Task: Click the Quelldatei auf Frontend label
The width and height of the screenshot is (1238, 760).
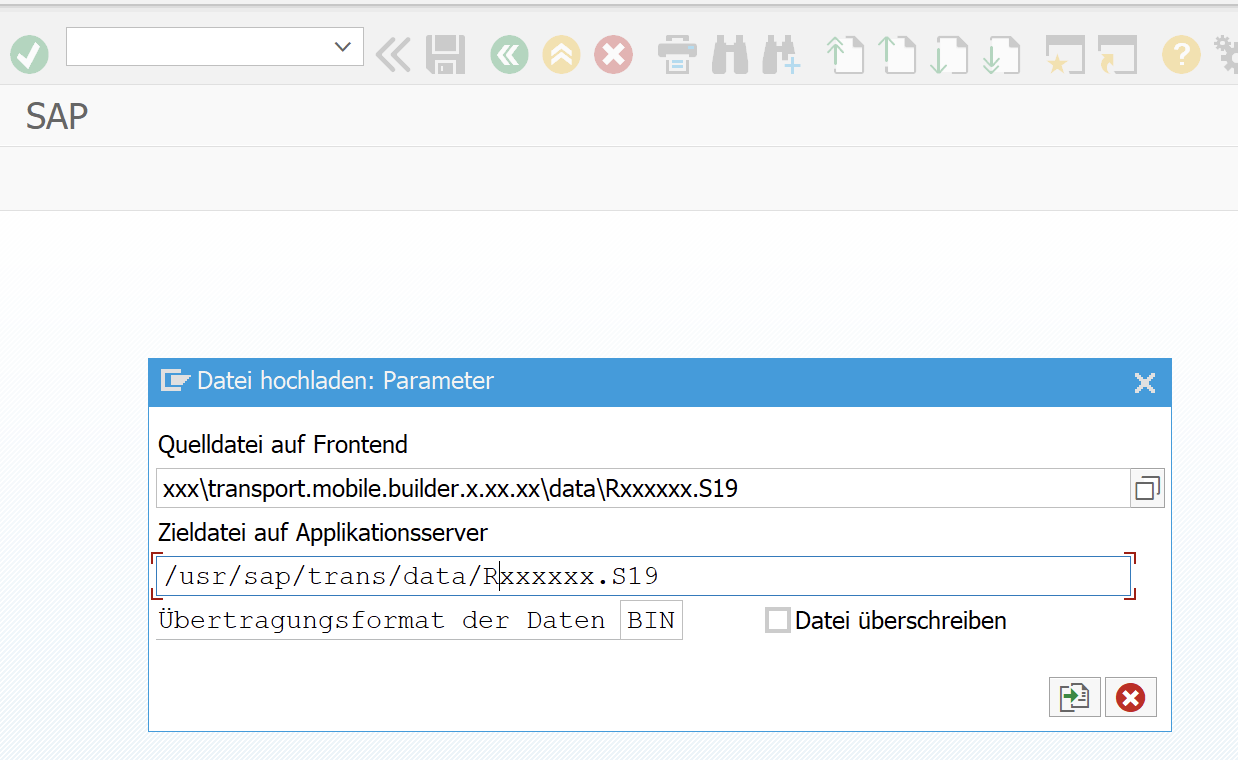Action: click(x=283, y=444)
